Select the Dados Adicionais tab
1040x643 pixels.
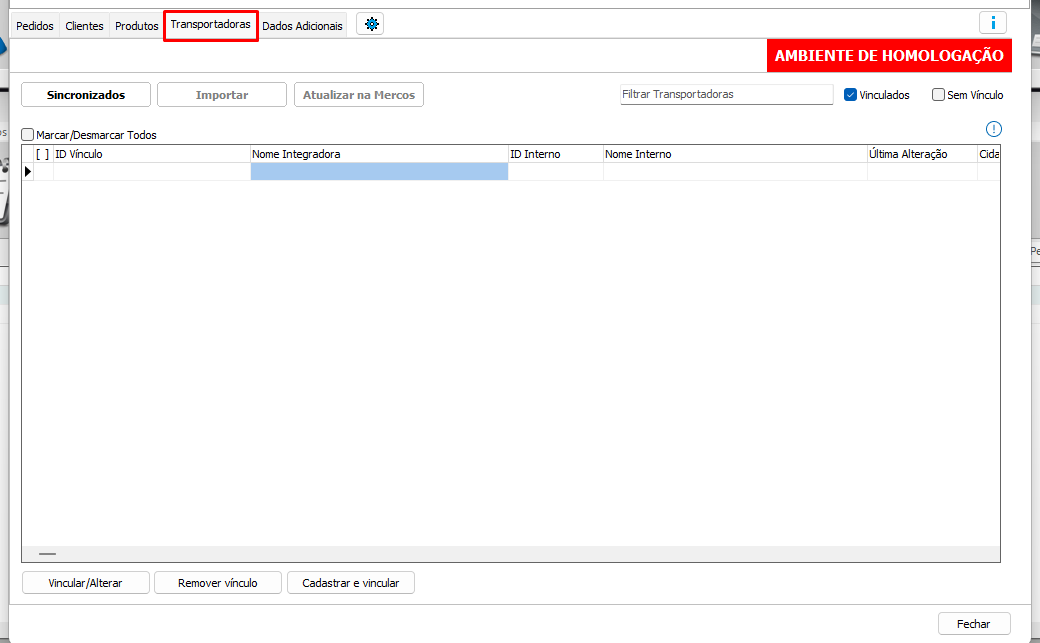[x=302, y=26]
